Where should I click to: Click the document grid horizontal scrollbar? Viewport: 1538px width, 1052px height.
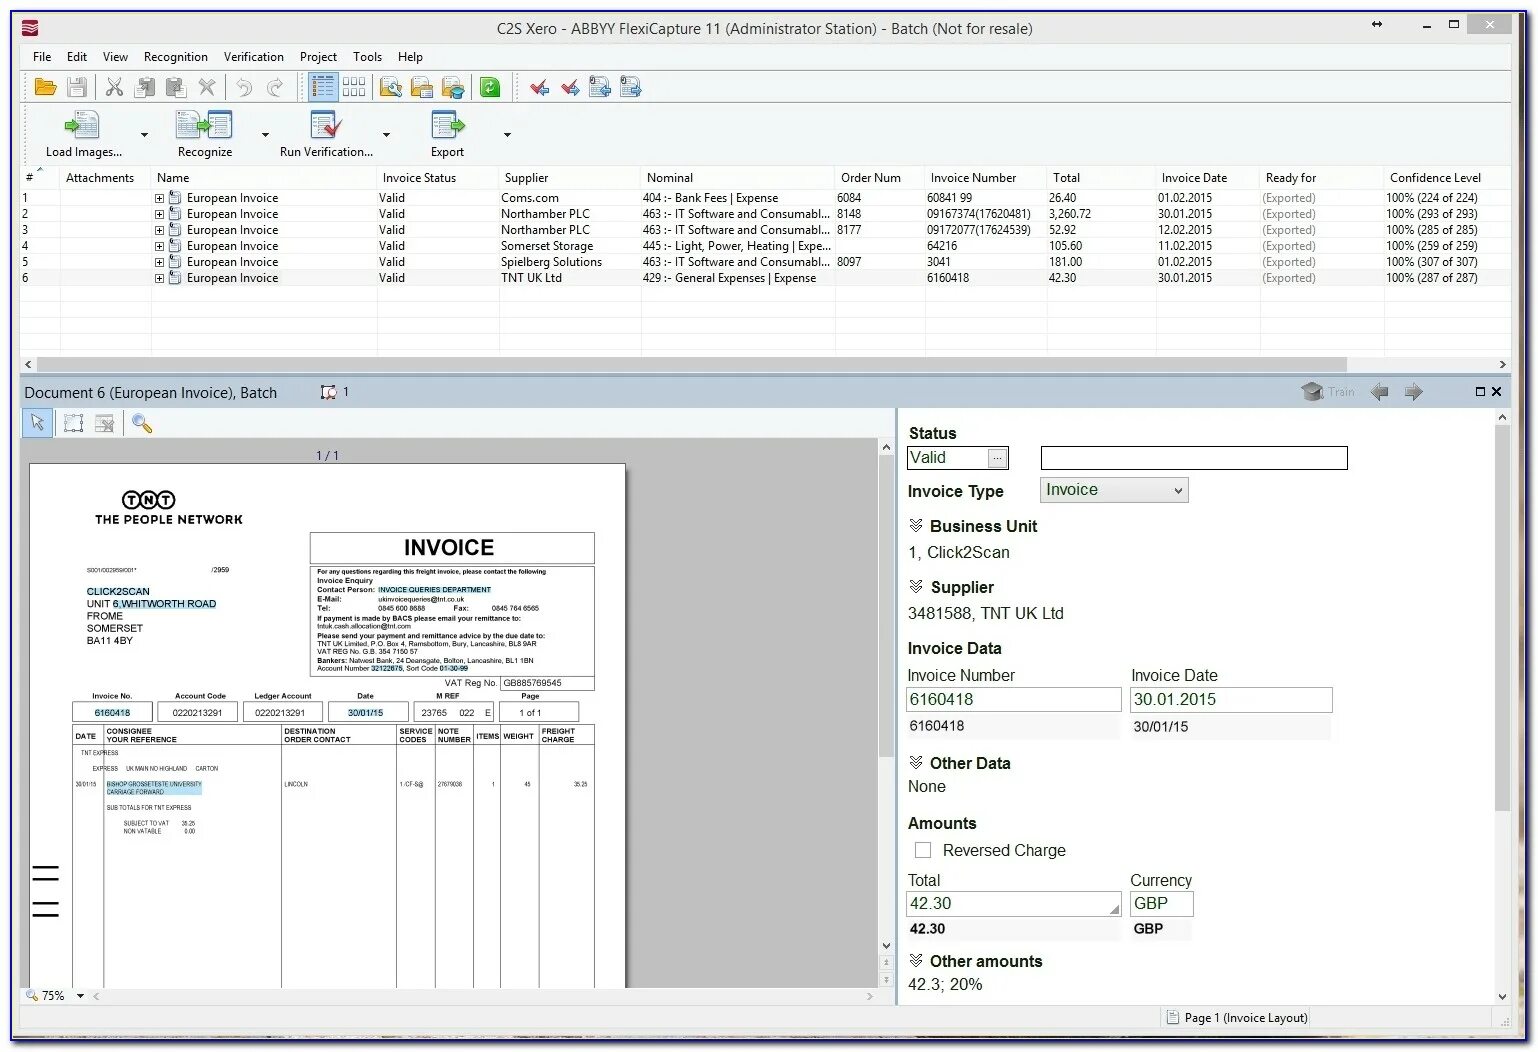[x=690, y=364]
